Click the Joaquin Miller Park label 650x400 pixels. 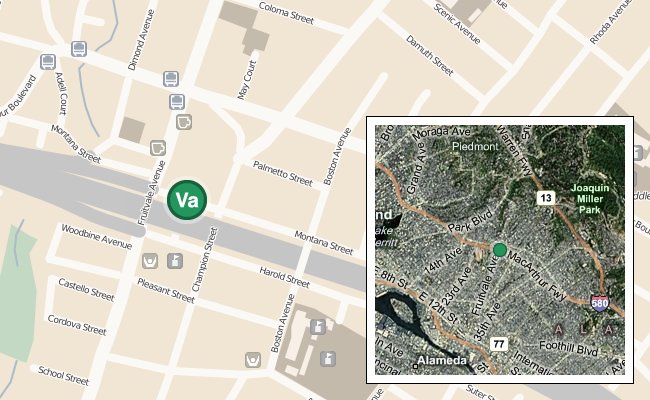point(590,199)
